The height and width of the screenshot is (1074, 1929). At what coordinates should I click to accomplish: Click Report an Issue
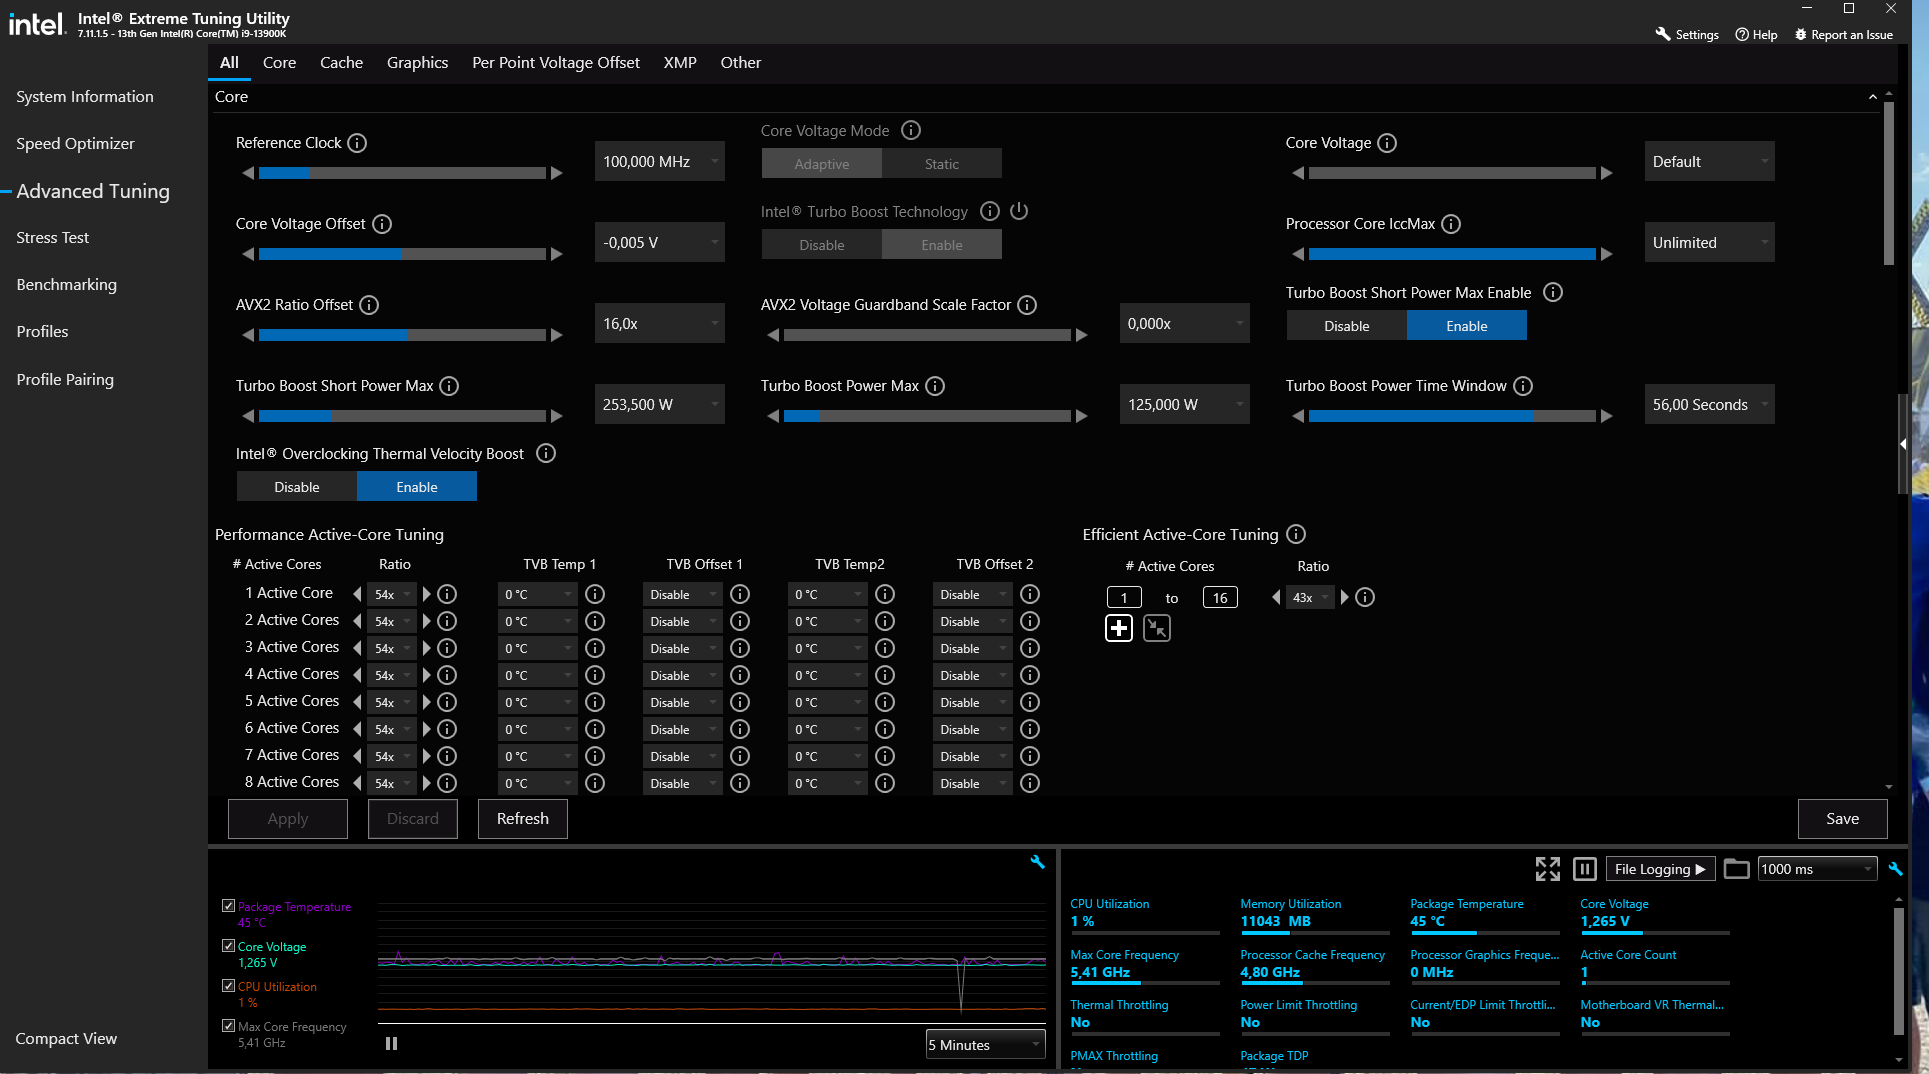1844,34
